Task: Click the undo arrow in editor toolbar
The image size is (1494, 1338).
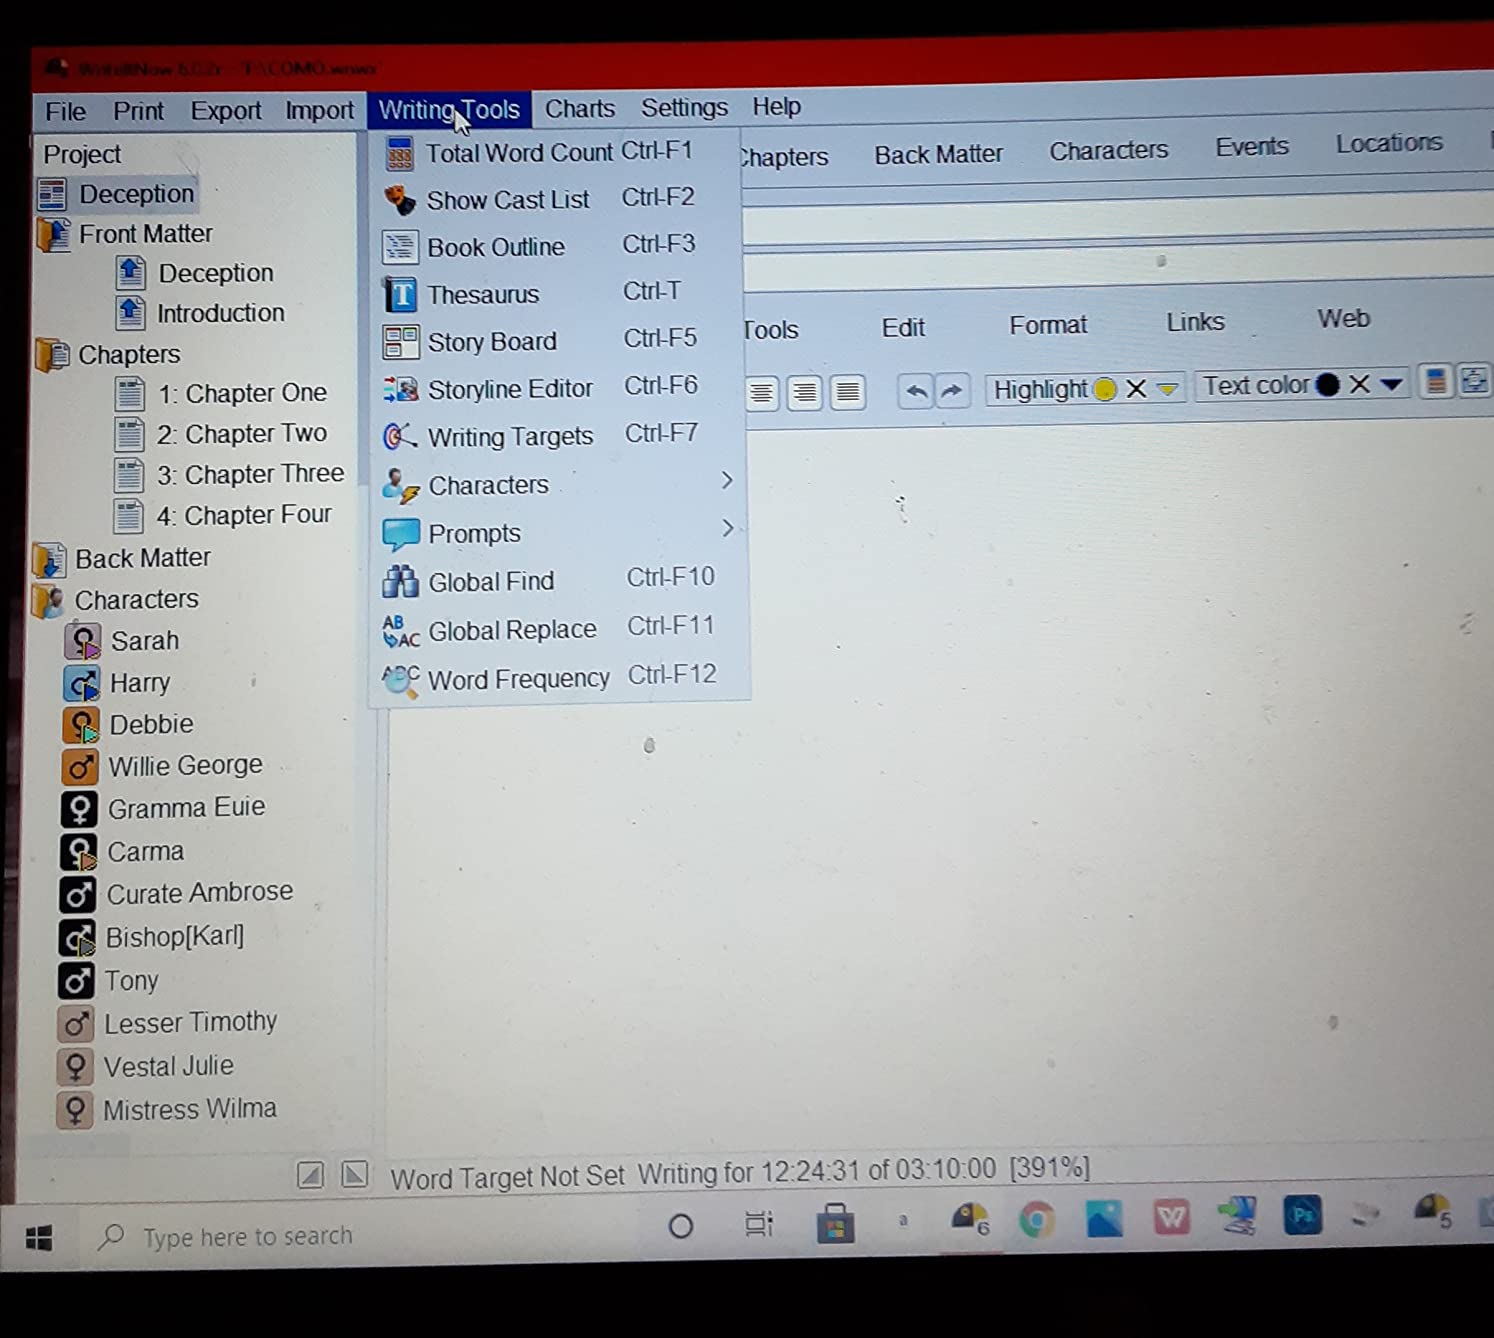Action: [x=915, y=391]
